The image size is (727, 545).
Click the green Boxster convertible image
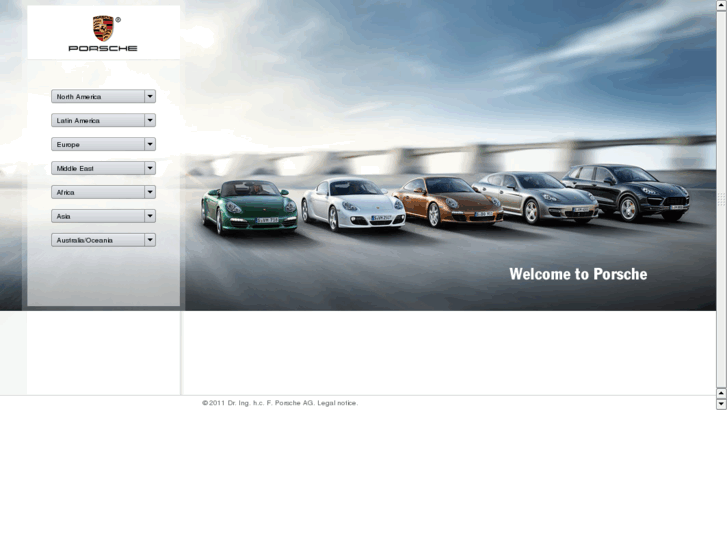(249, 207)
